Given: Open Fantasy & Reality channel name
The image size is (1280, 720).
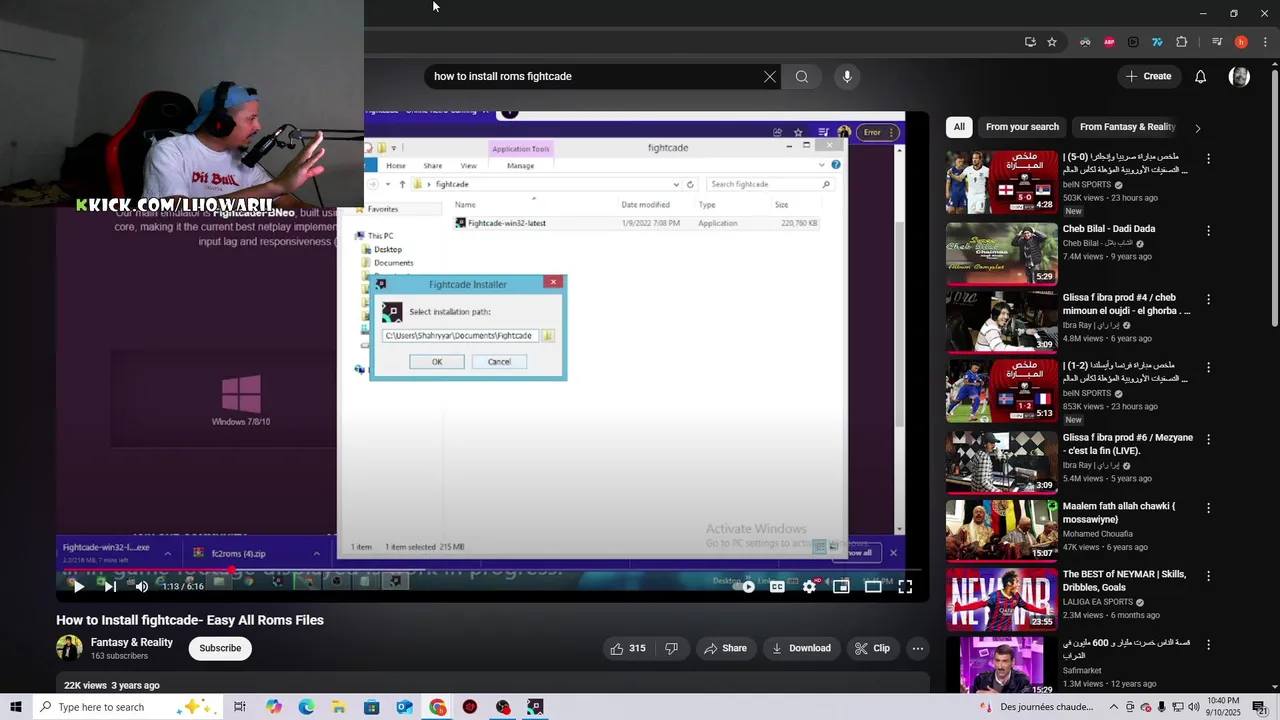Looking at the screenshot, I should coord(132,642).
